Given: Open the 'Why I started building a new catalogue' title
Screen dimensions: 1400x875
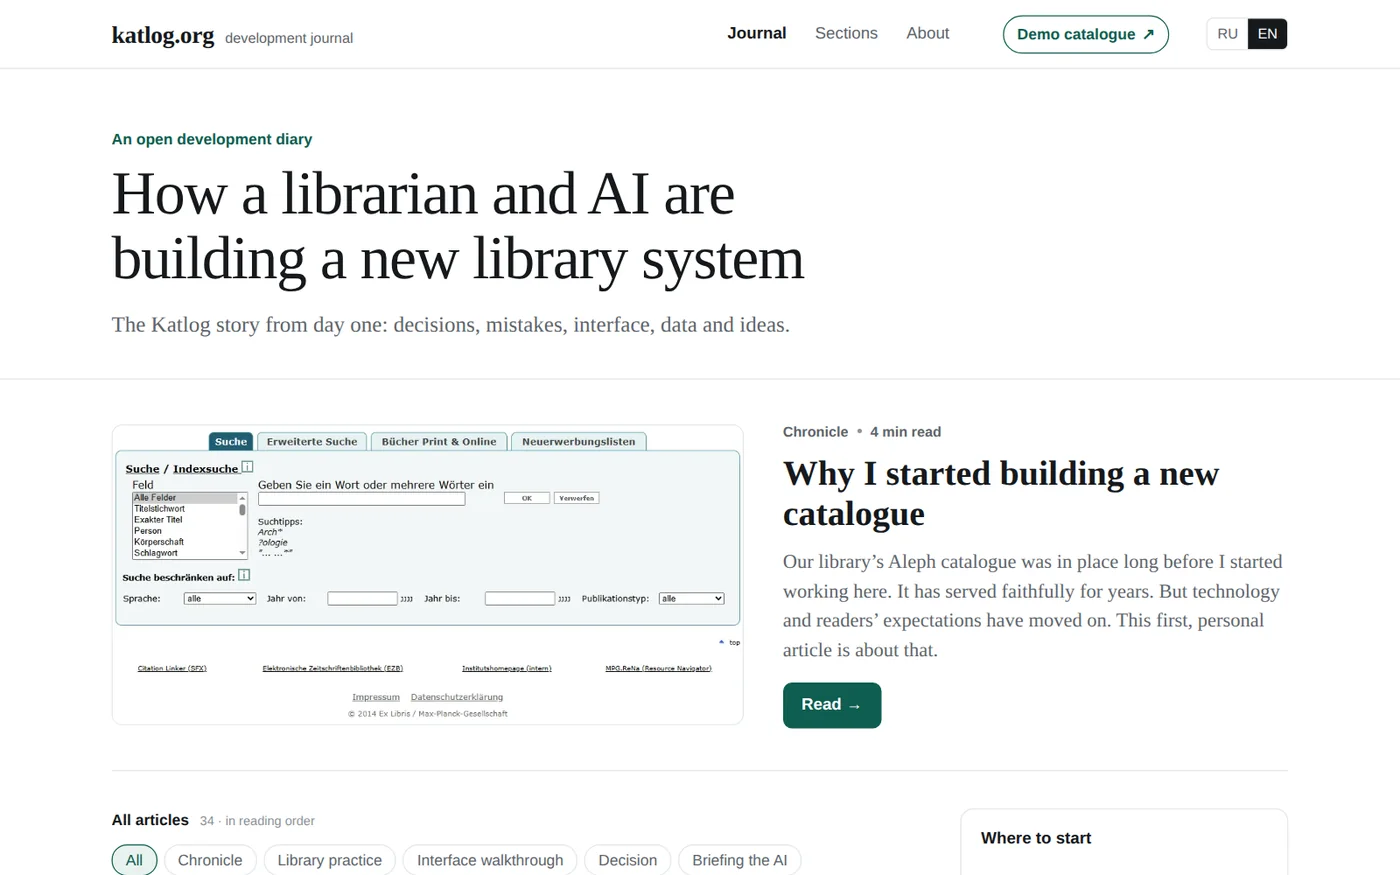Looking at the screenshot, I should point(1001,493).
